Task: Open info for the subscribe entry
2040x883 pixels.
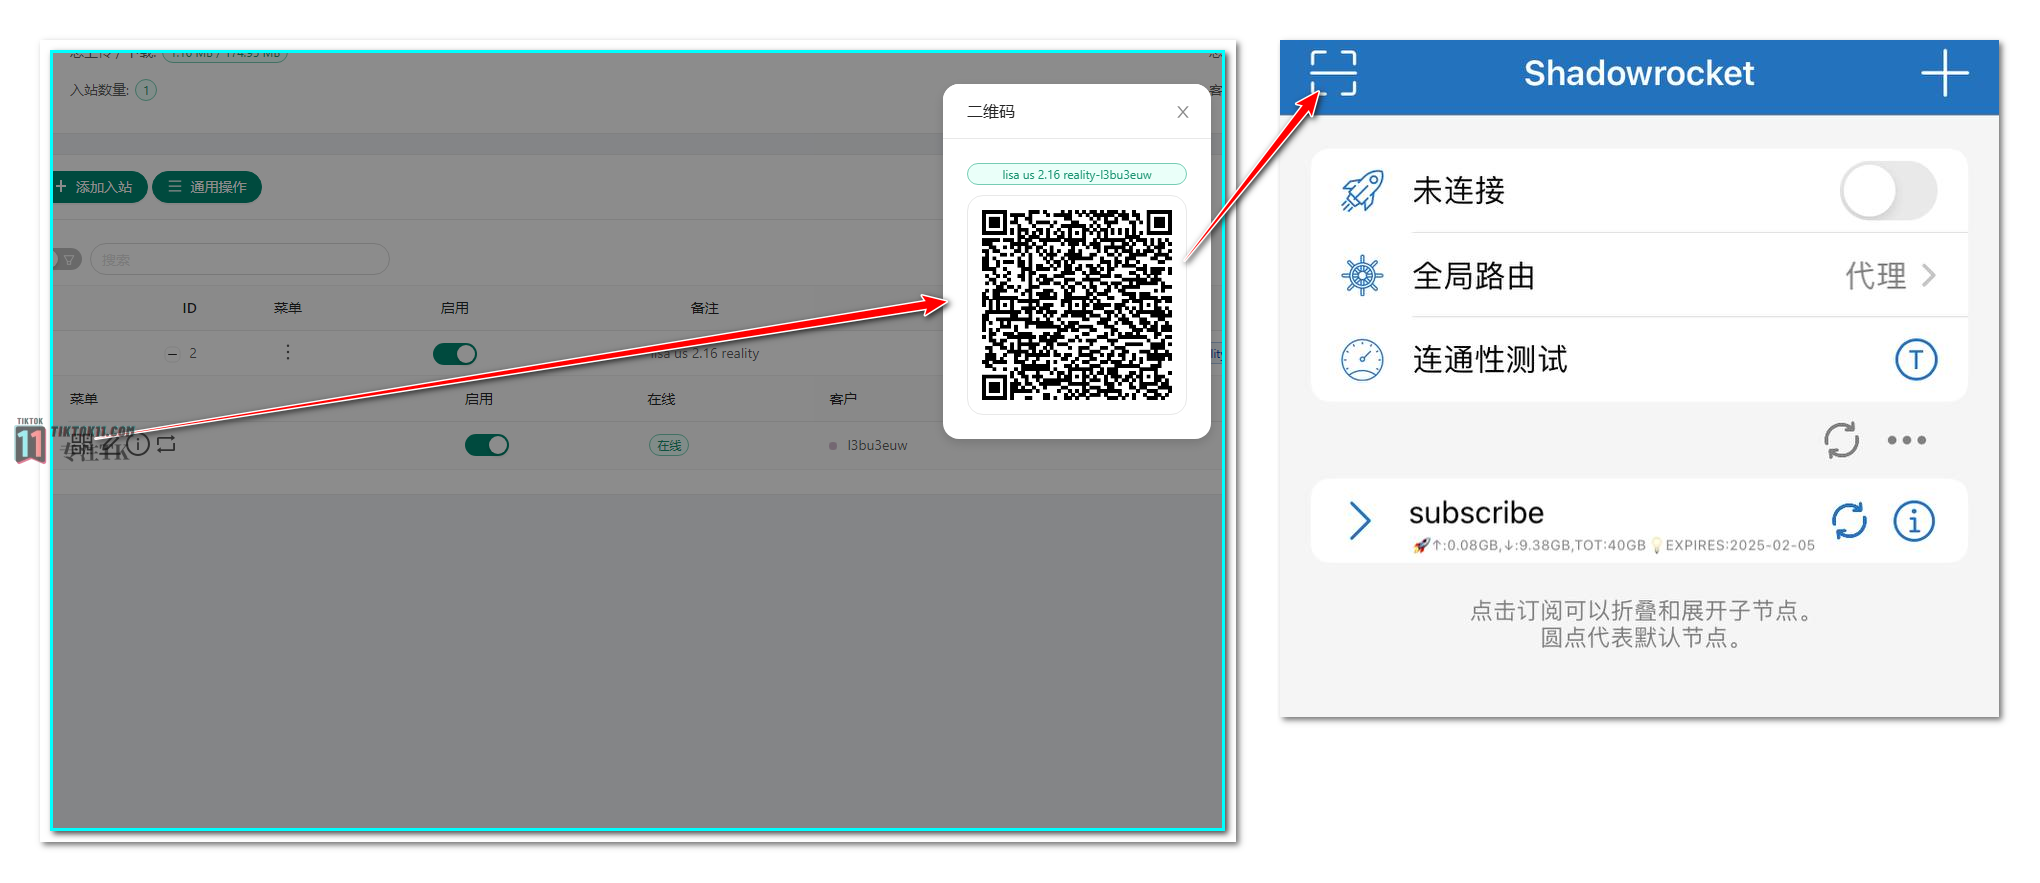Action: (x=1914, y=521)
